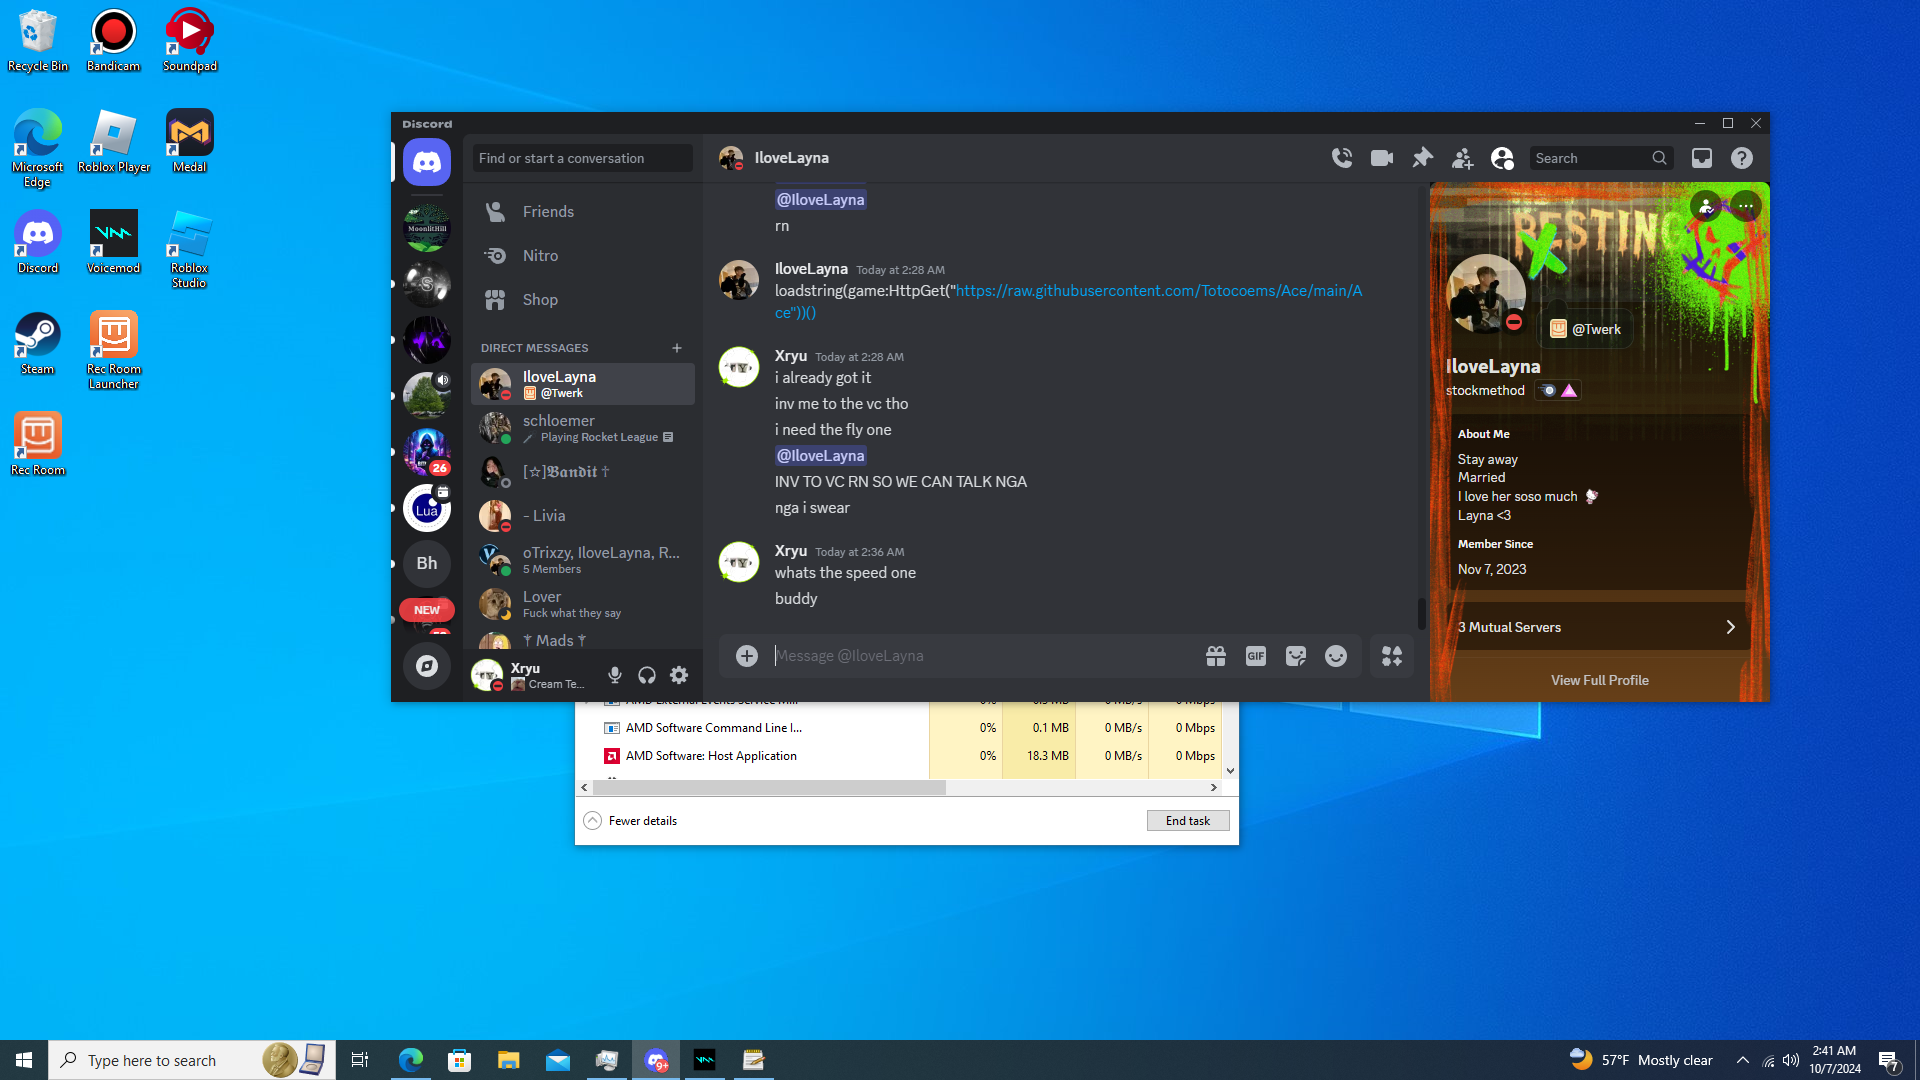Screen dimensions: 1920x1080
Task: Toggle headphone deafen
Action: coord(647,676)
